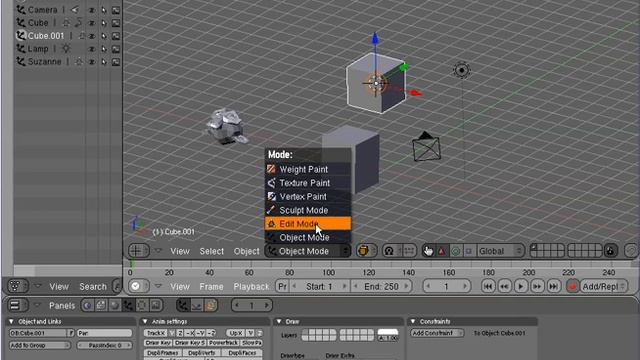Open the Add/Repl keying dropdown

[603, 287]
